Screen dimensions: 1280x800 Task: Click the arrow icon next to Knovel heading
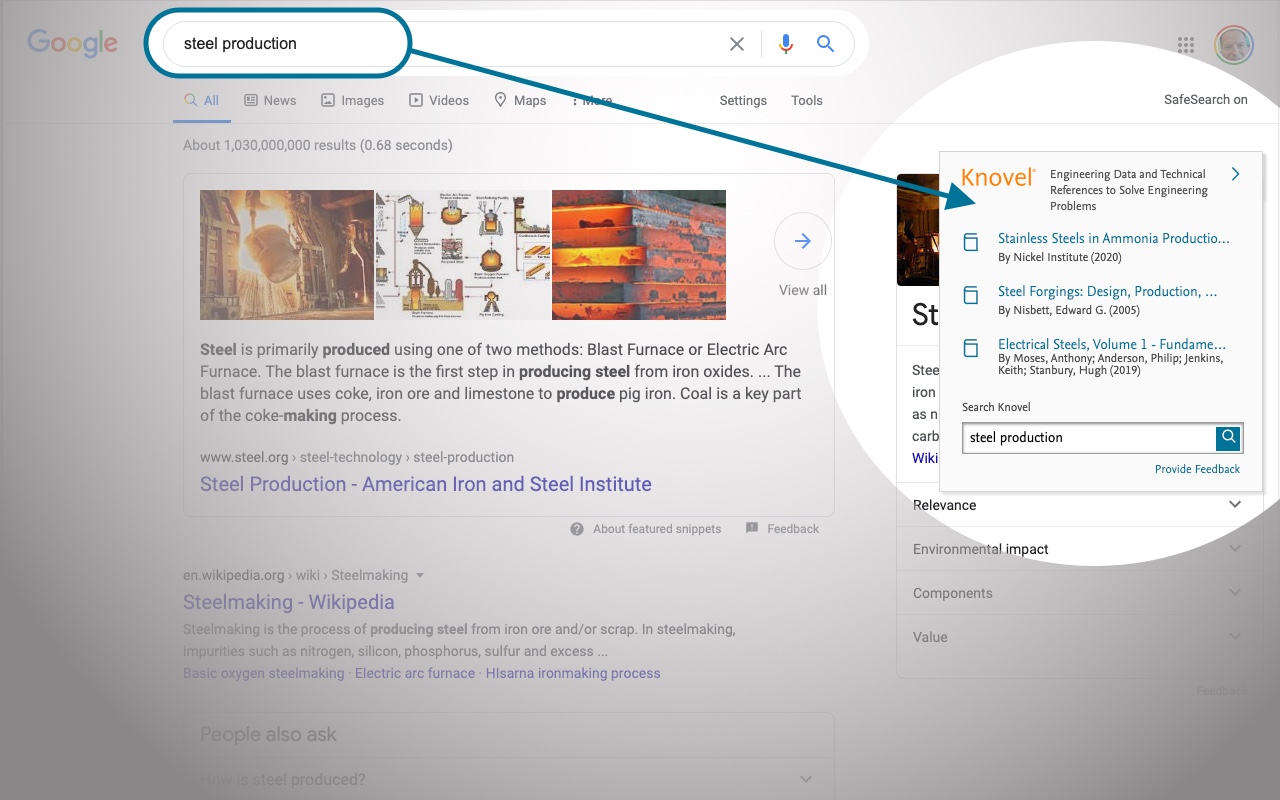[x=1235, y=173]
